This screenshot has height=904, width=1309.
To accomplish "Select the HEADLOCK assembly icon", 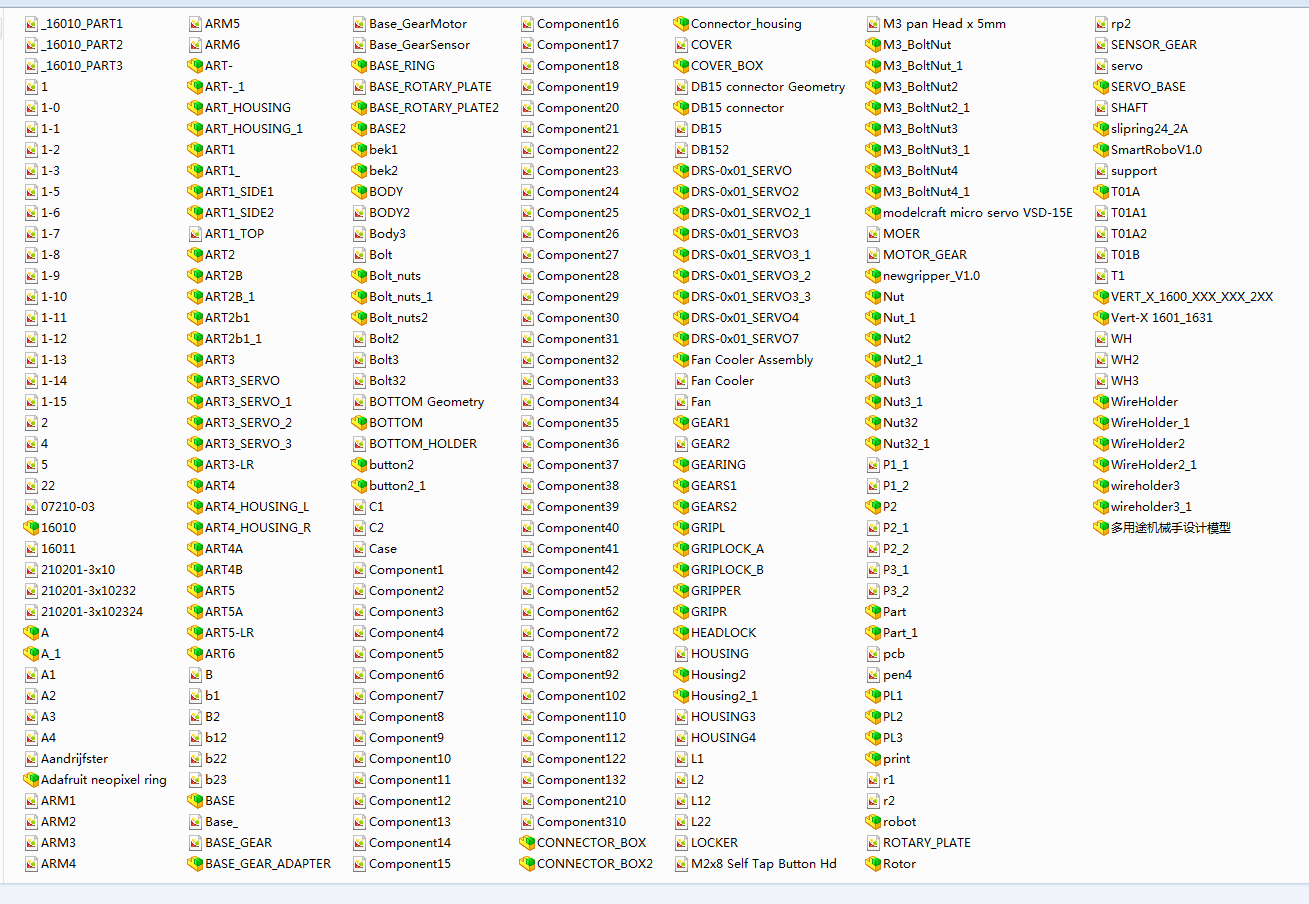I will point(682,633).
